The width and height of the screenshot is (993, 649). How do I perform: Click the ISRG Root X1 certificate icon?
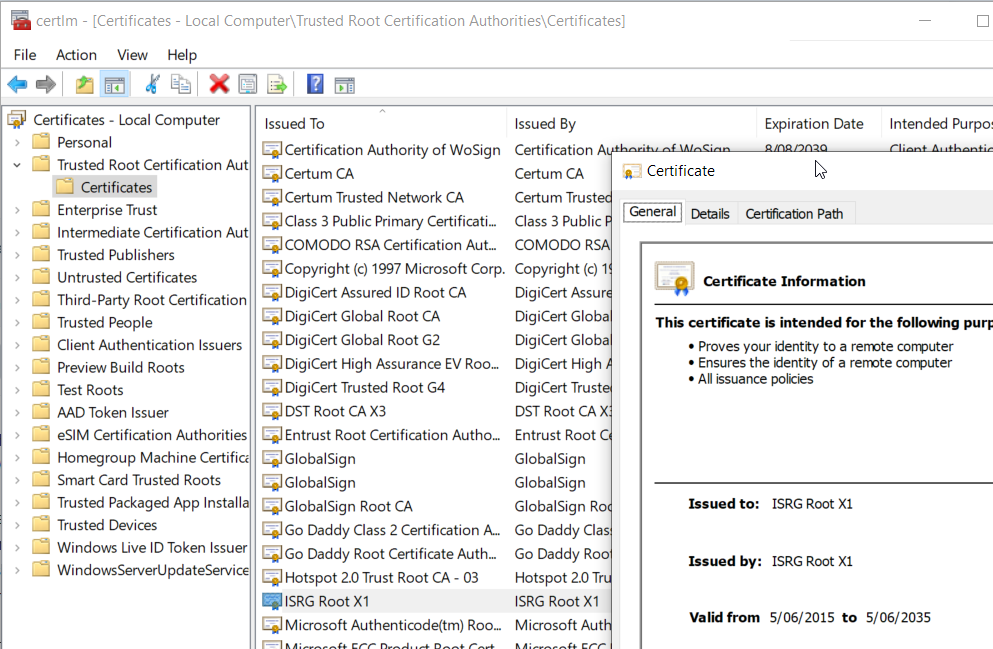point(272,602)
